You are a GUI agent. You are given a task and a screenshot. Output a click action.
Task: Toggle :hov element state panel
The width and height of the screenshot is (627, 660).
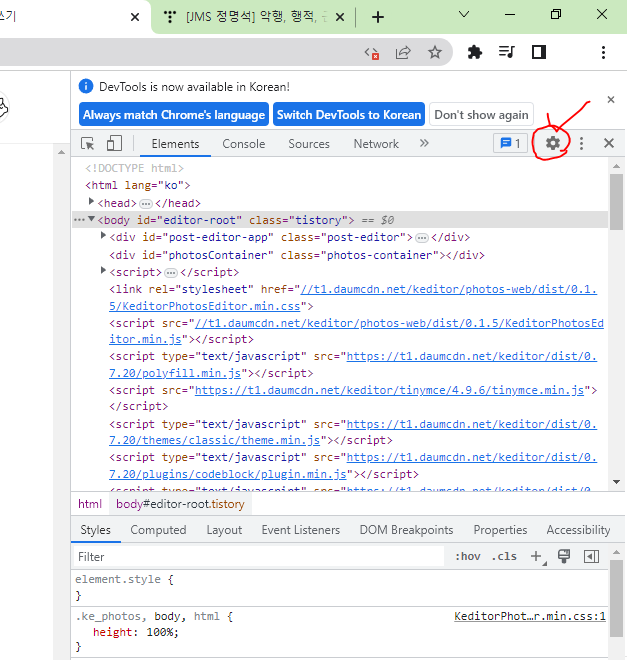coord(468,556)
